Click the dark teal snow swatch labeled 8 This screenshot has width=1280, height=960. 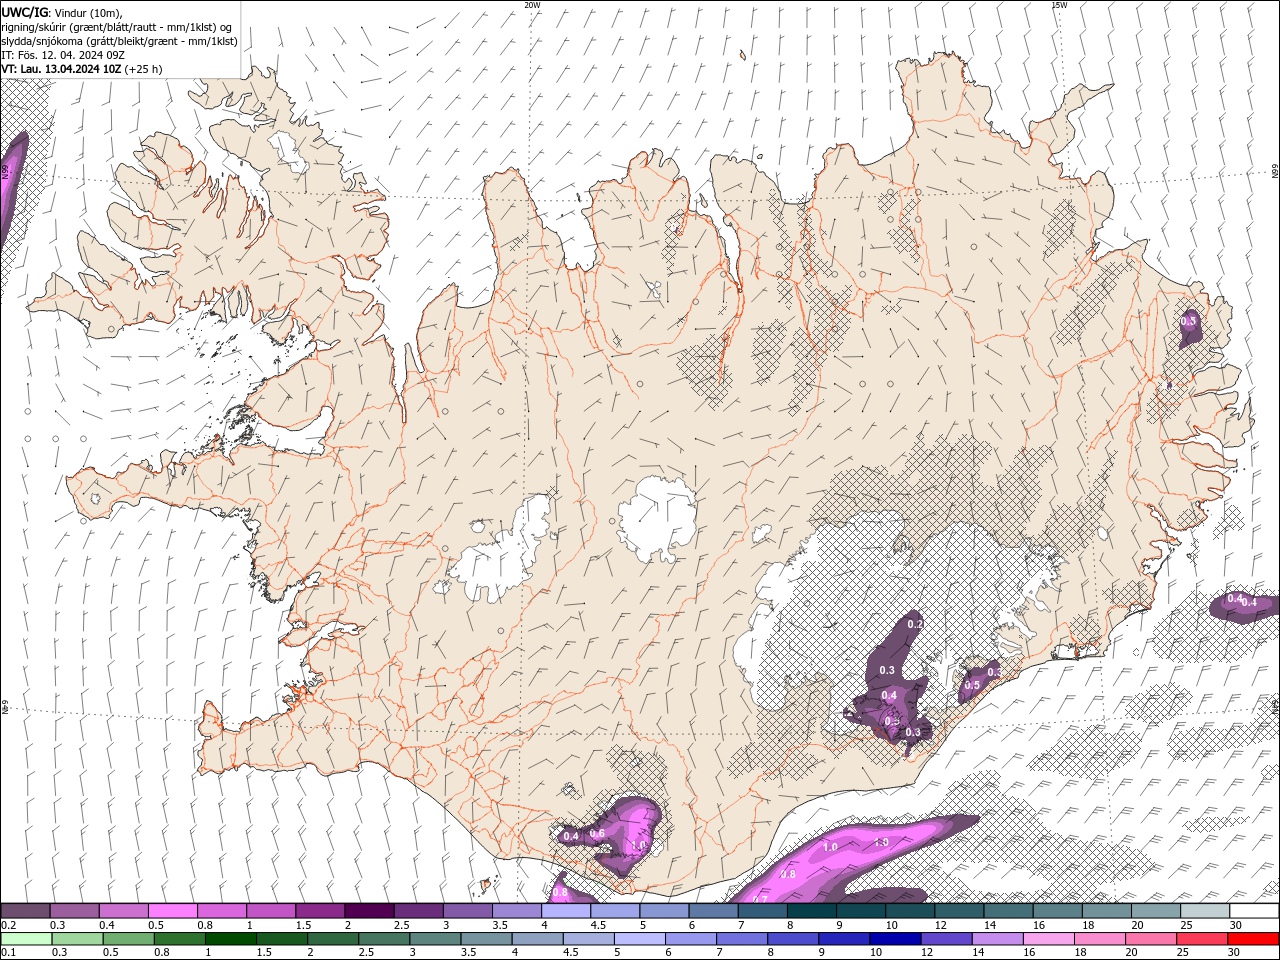(x=812, y=911)
